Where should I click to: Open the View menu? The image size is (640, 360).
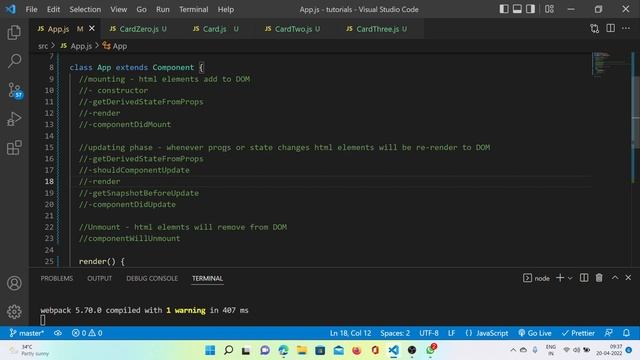click(x=118, y=9)
